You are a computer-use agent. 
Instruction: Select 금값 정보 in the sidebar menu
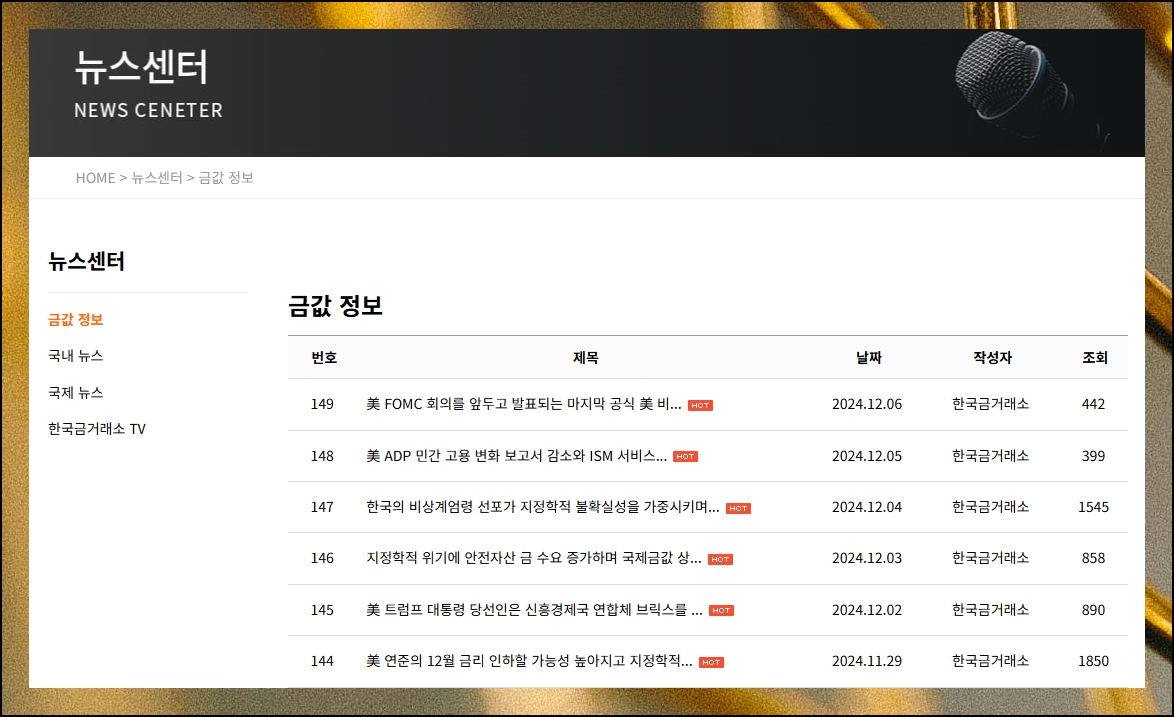click(x=76, y=320)
